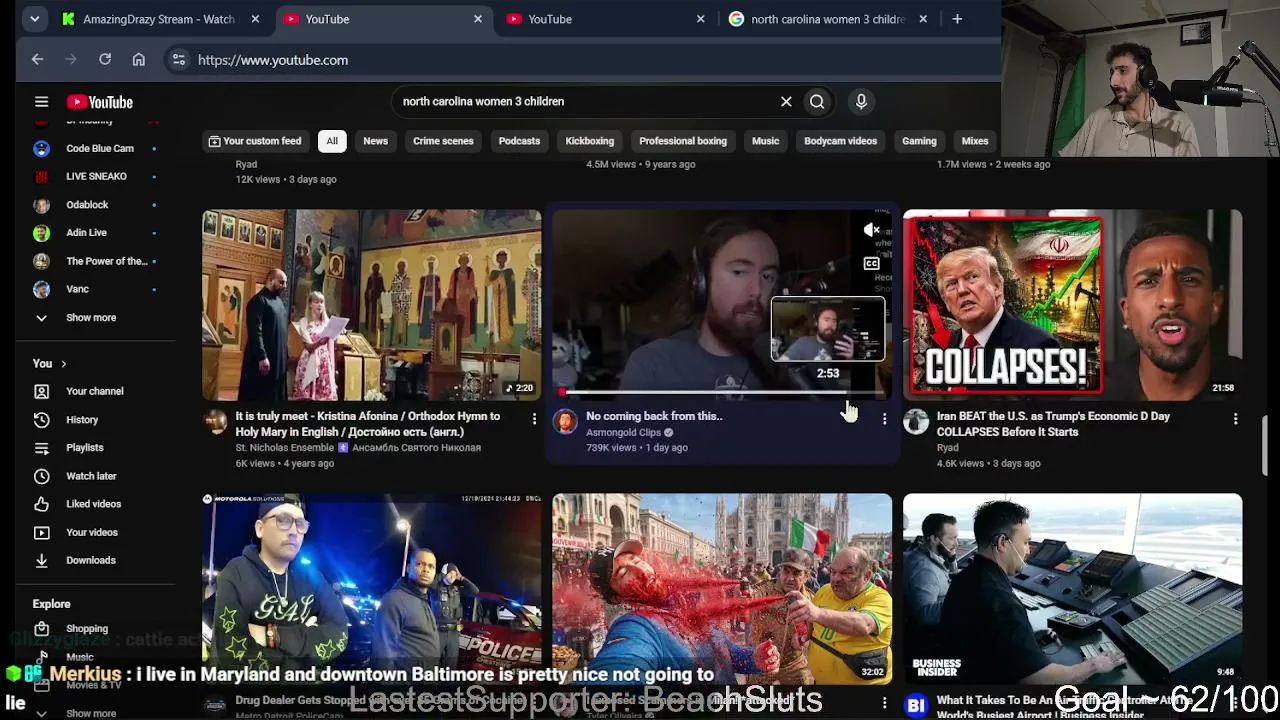Screen dimensions: 1280x720
Task: Open St. Nicholas Ensemble channel link
Action: tap(286, 448)
